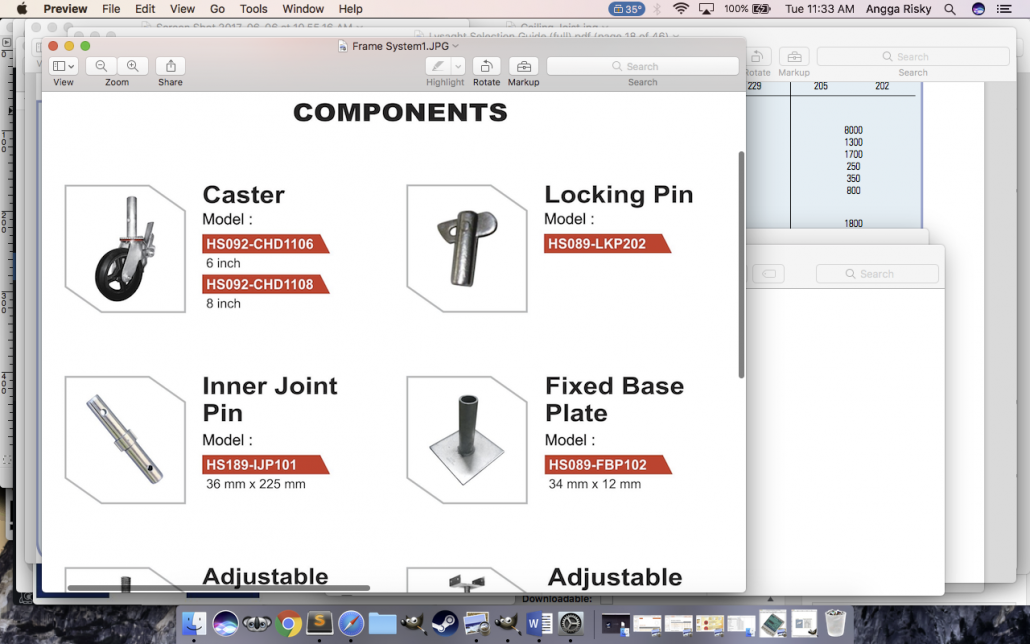Open the Tools menu

[x=253, y=9]
